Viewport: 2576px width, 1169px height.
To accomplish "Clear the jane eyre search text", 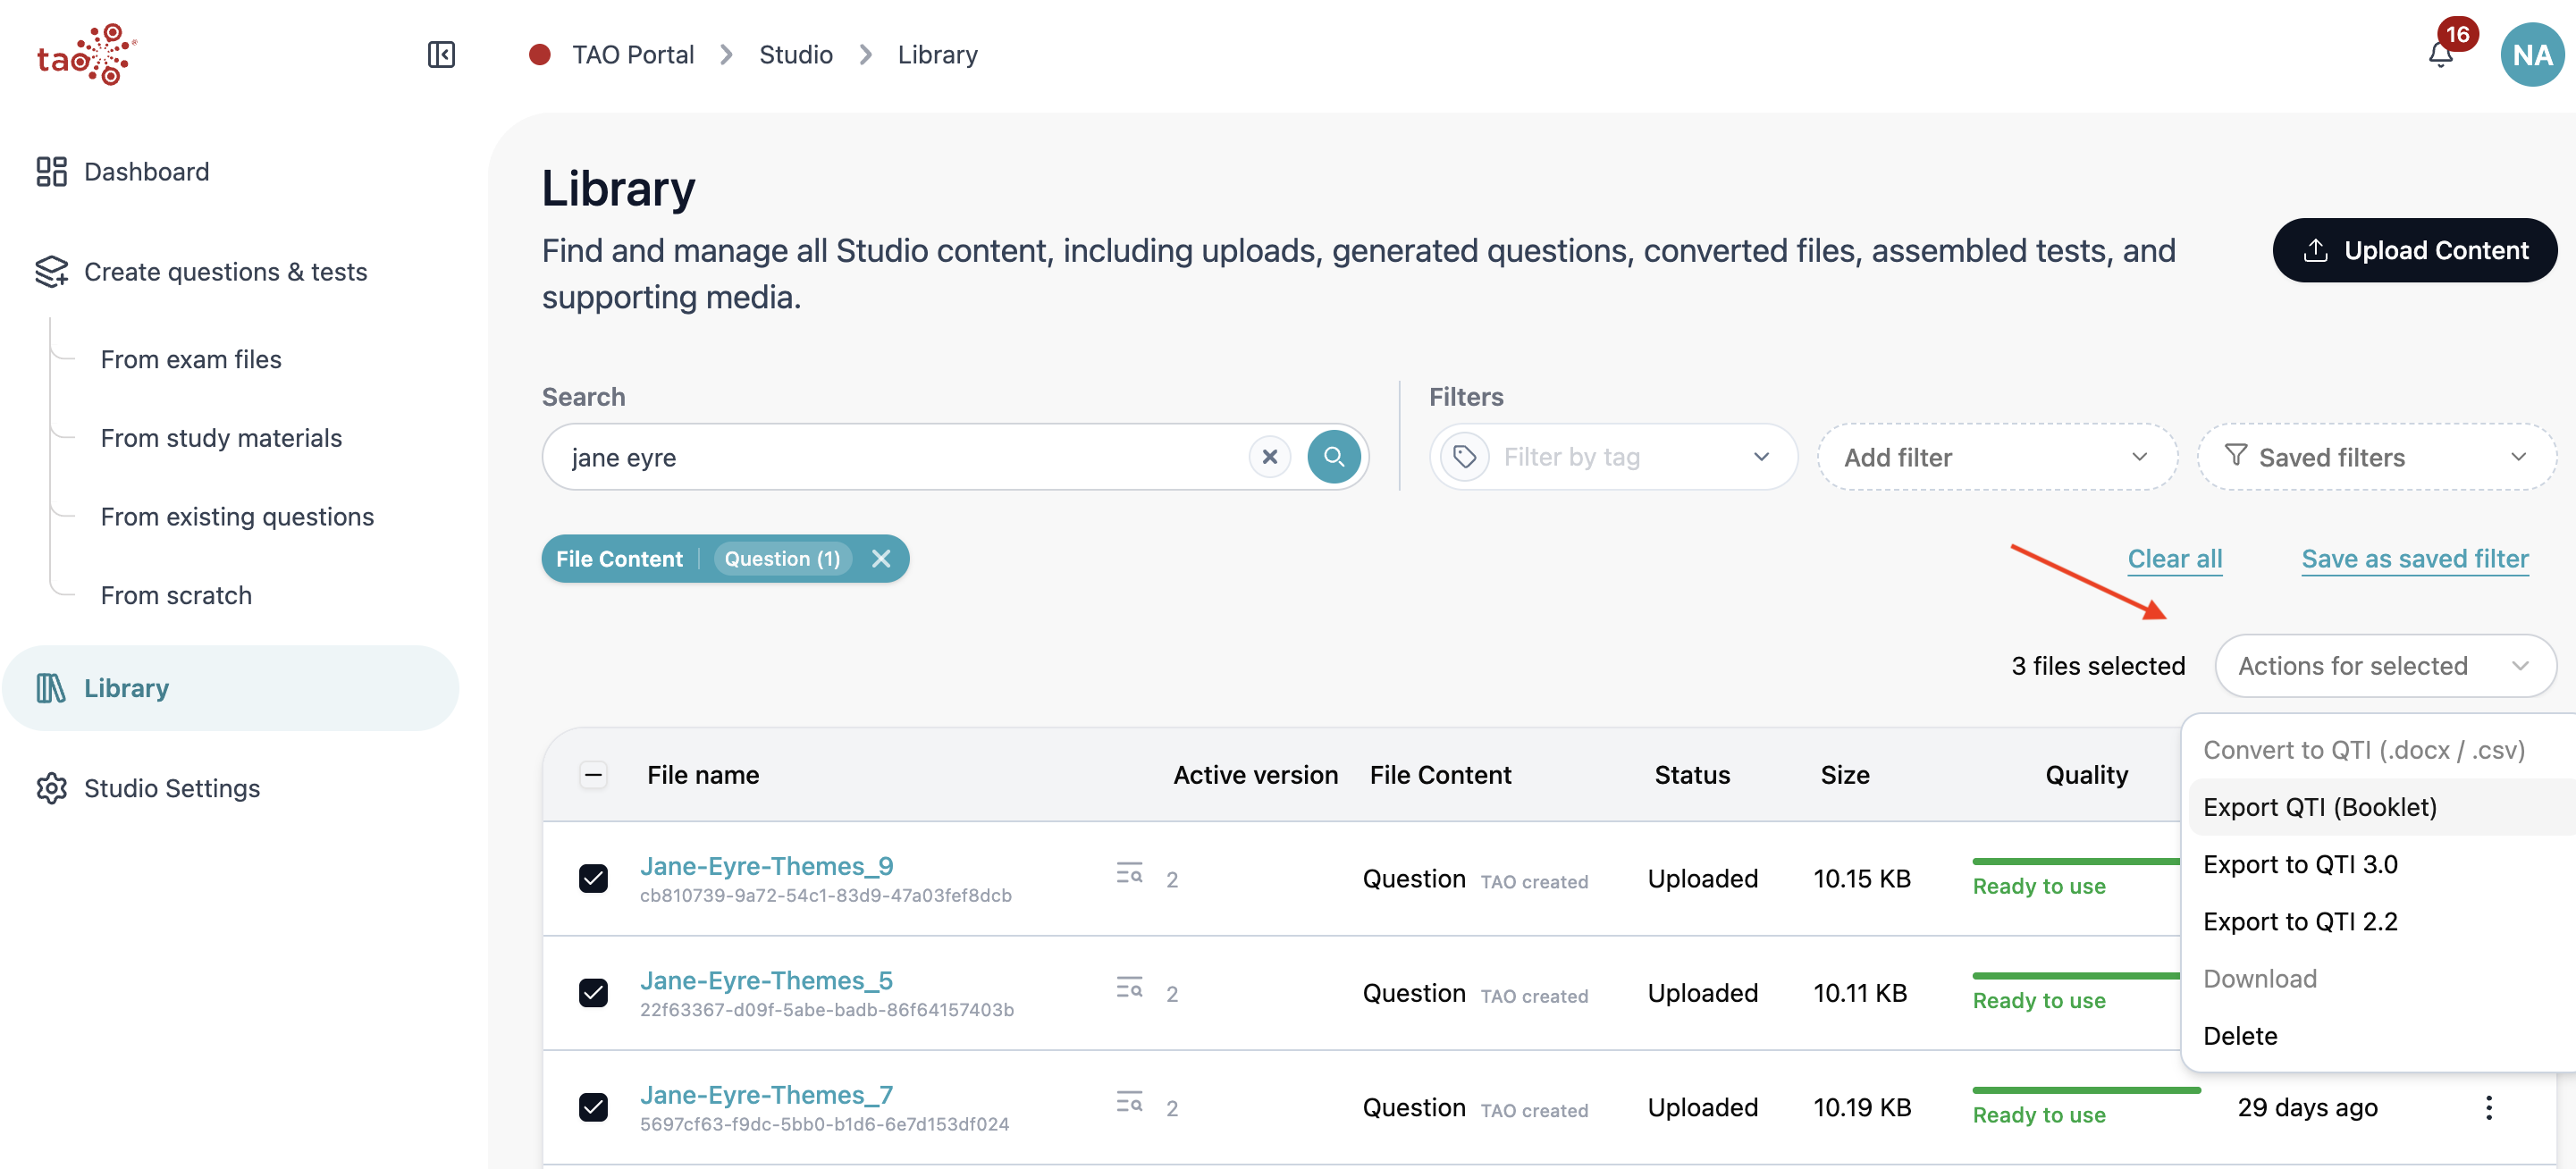I will coord(1270,457).
